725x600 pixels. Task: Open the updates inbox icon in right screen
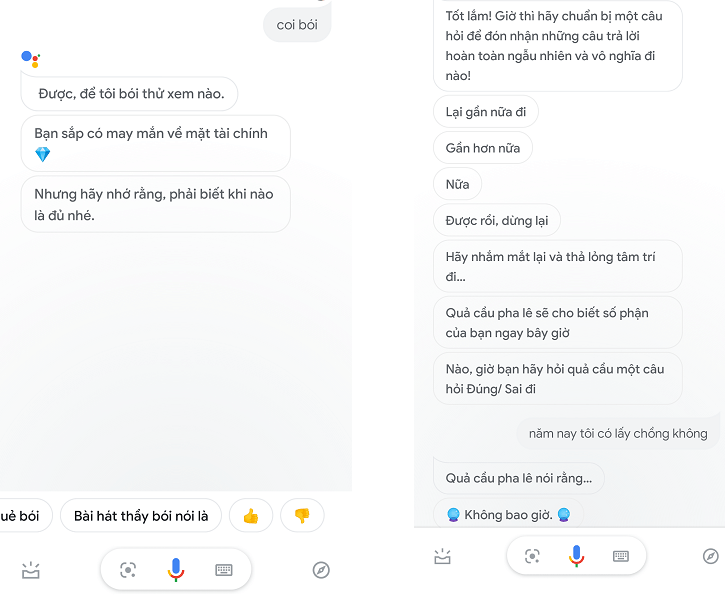click(442, 556)
